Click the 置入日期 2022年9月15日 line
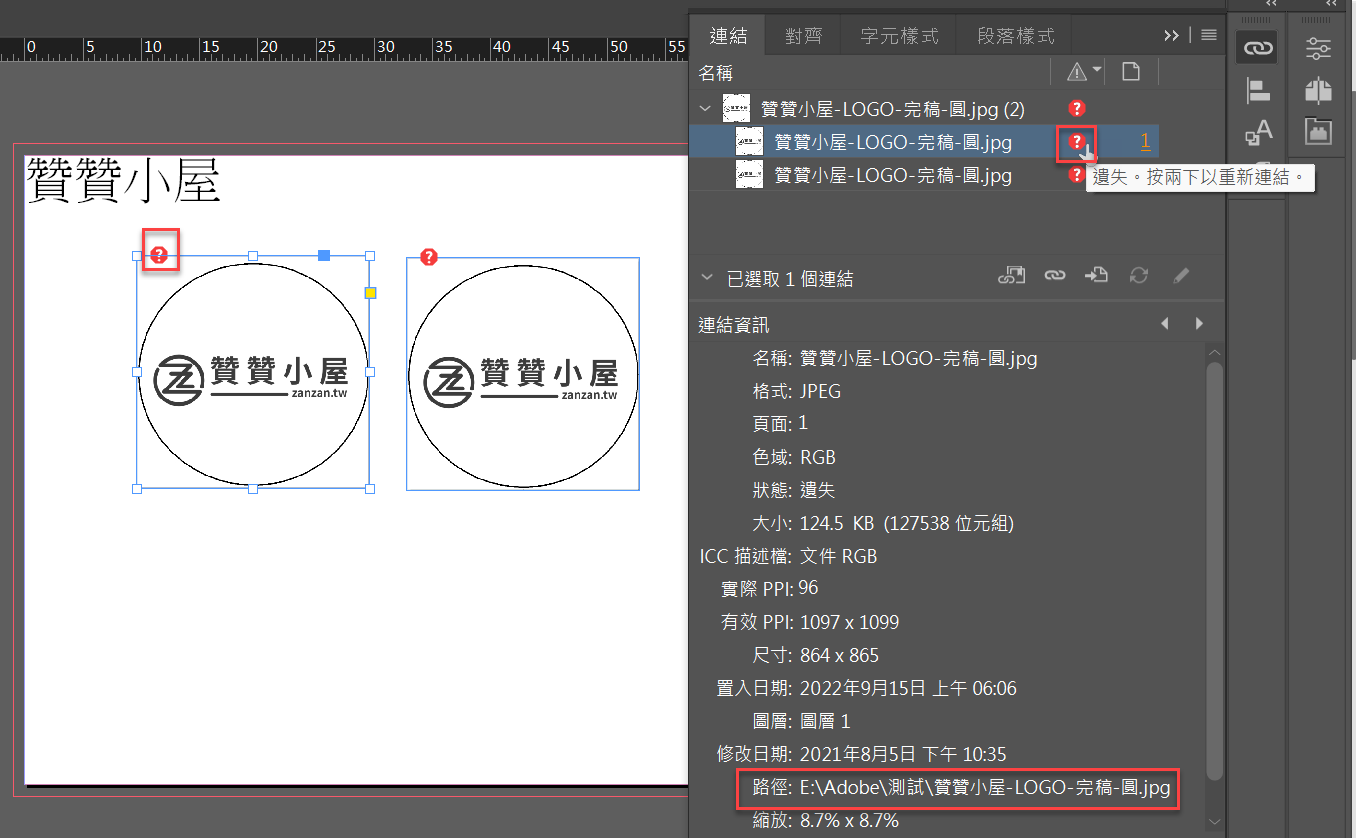1356x838 pixels. [x=867, y=688]
